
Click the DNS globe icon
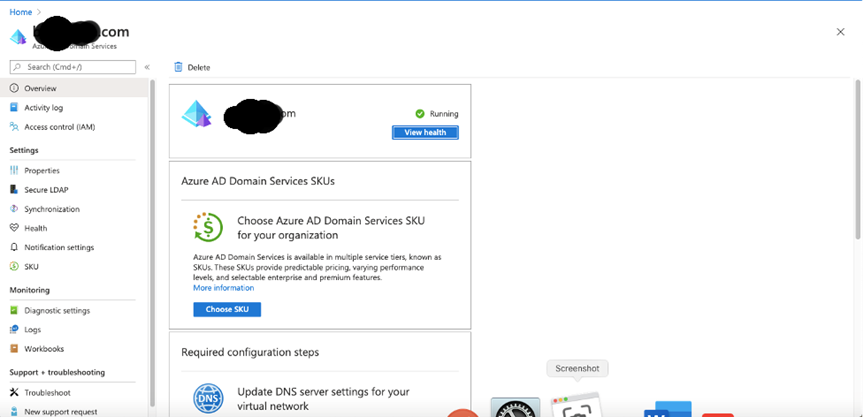[208, 399]
